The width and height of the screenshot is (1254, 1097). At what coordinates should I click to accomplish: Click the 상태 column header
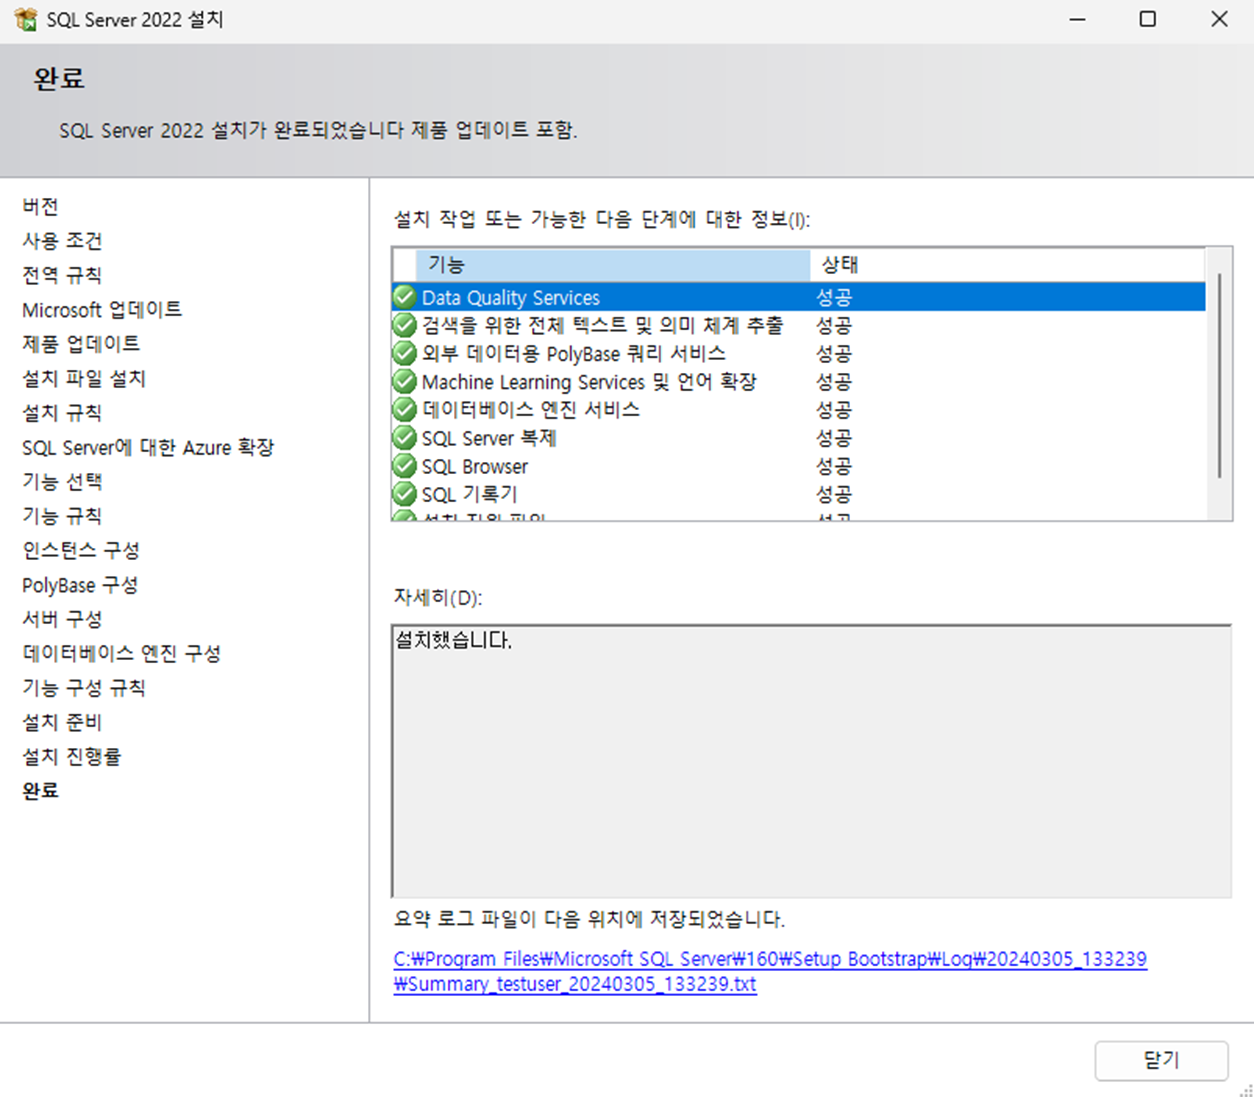click(1007, 265)
